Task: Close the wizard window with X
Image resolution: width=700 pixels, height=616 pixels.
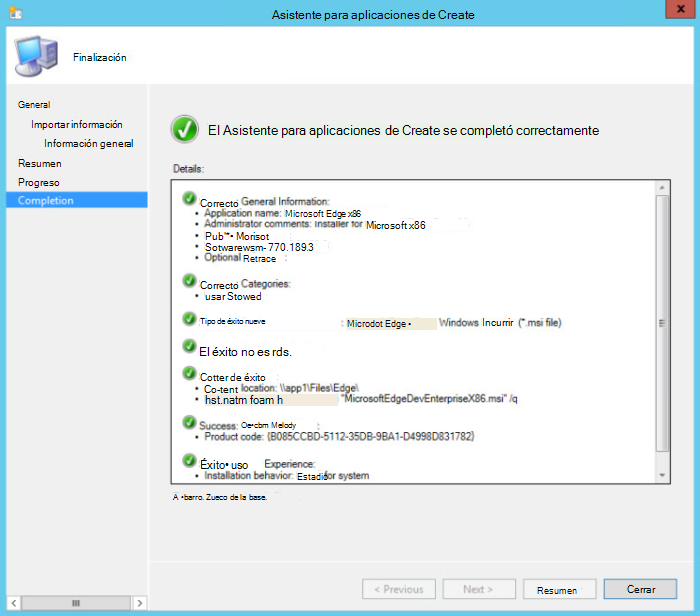Action: coord(681,8)
